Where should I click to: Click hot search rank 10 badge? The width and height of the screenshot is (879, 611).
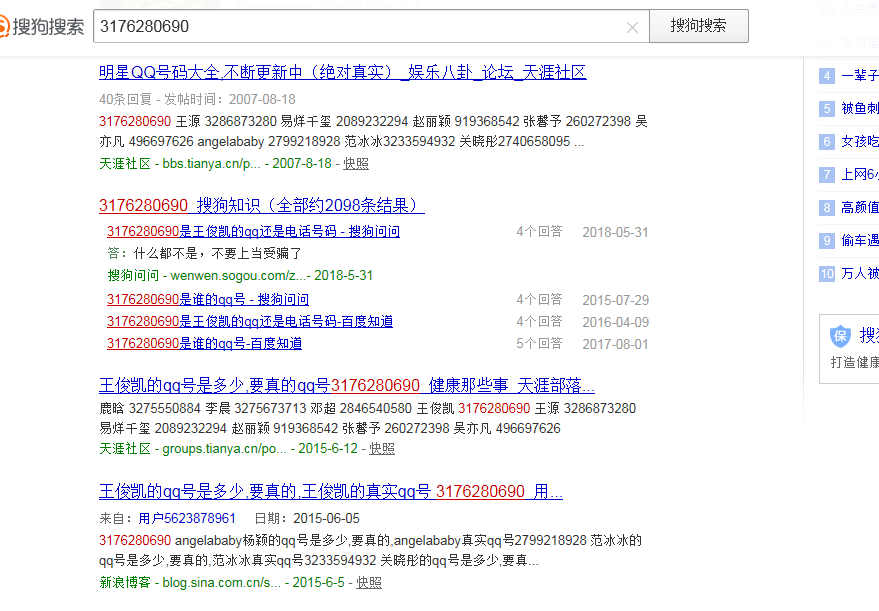[827, 274]
